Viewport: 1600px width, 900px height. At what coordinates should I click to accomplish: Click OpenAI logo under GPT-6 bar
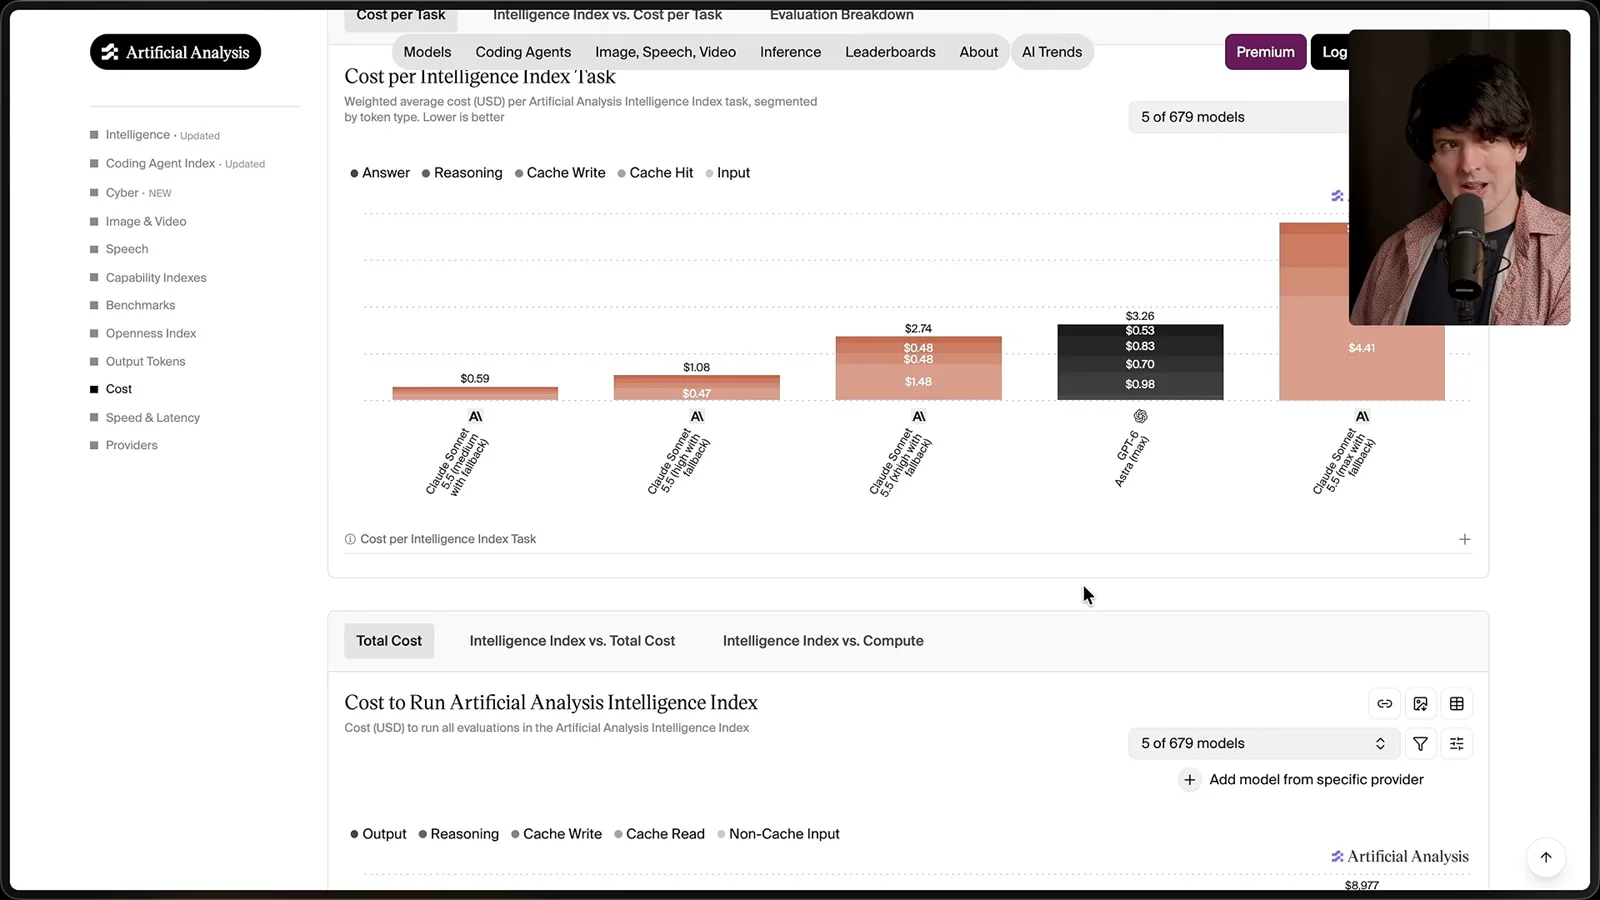pos(1140,416)
